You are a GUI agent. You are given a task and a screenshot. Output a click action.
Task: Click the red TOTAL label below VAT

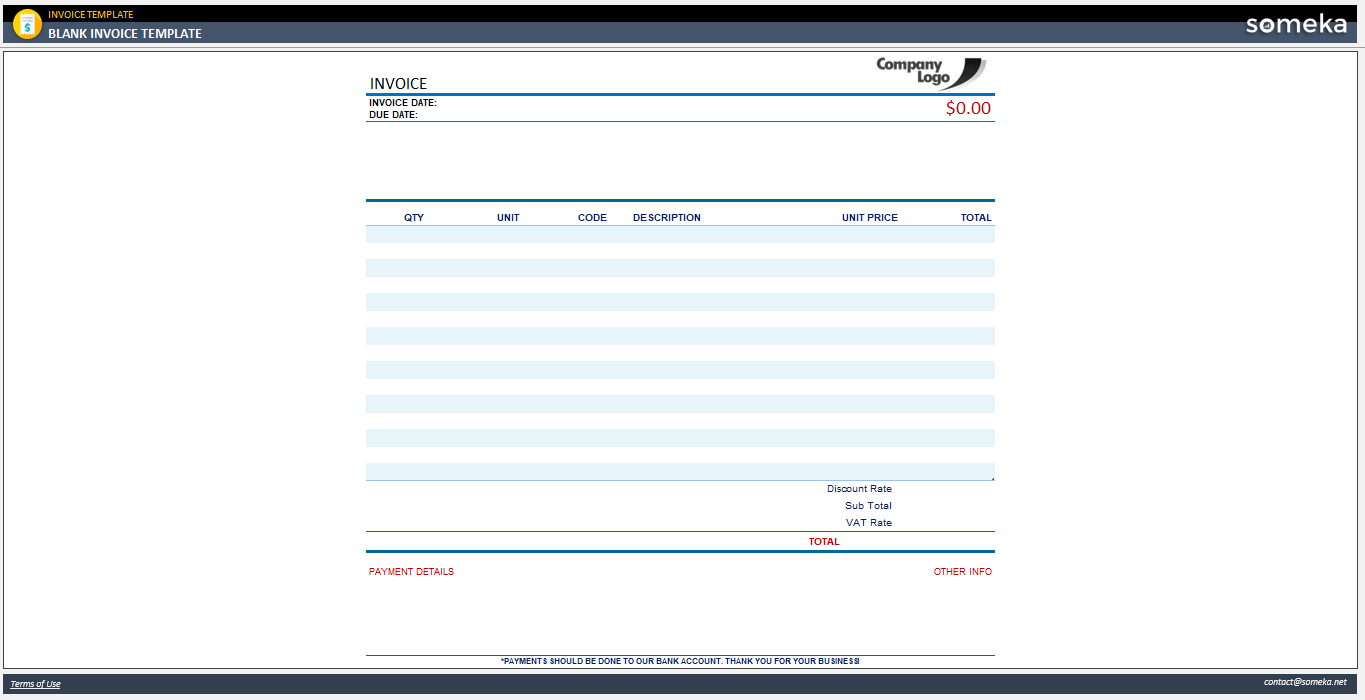click(x=824, y=542)
